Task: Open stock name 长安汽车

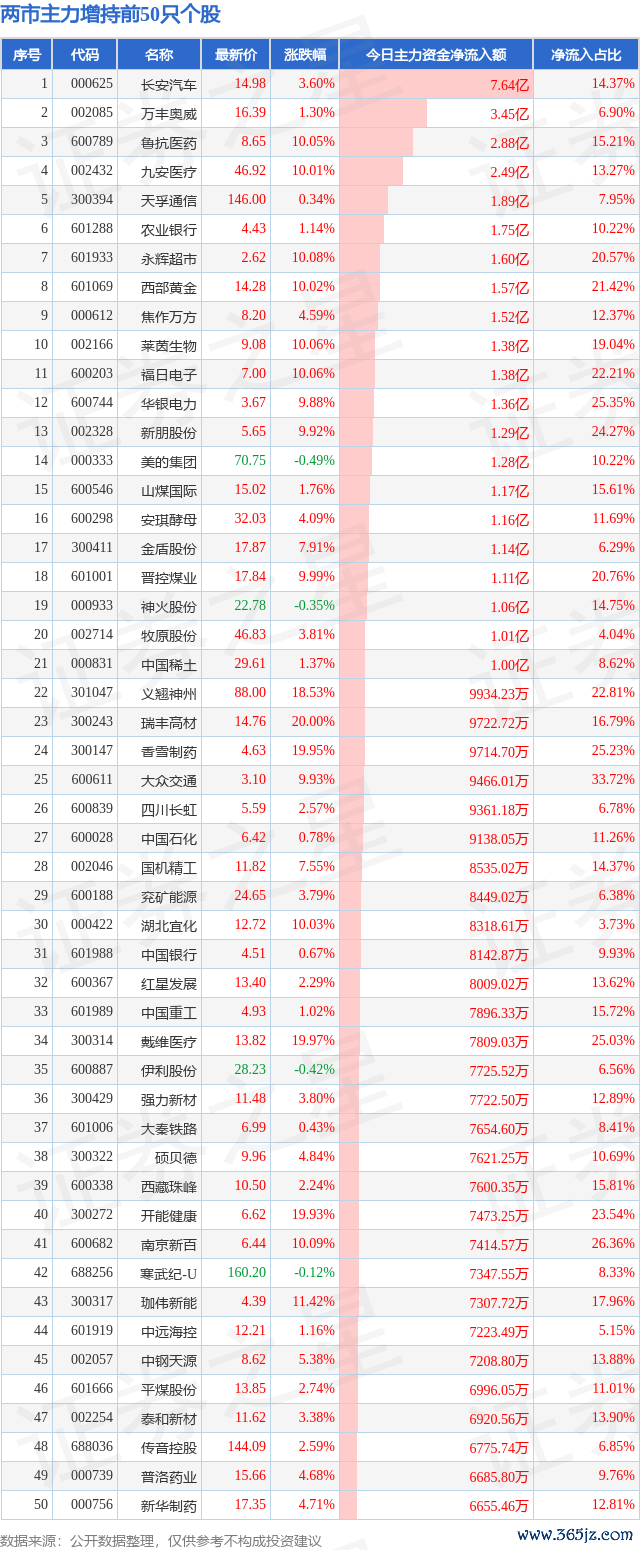Action: click(169, 84)
